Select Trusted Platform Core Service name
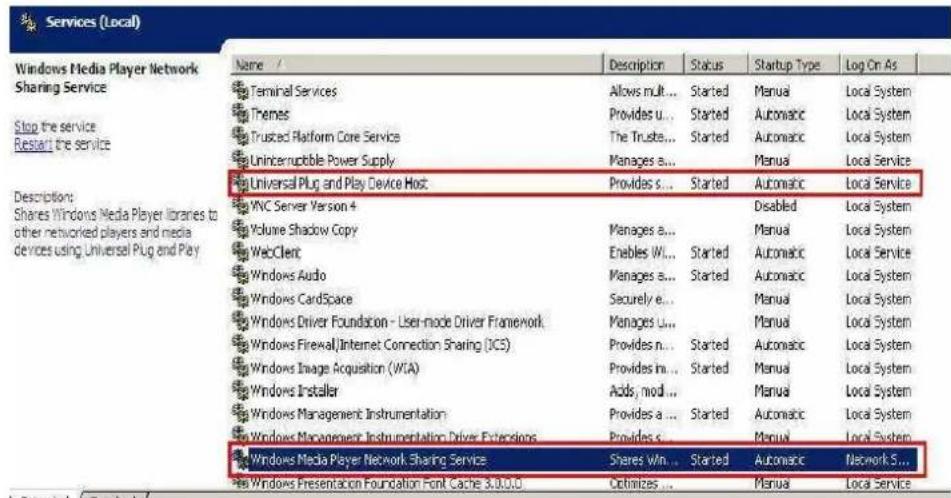The width and height of the screenshot is (951, 498). tap(325, 137)
